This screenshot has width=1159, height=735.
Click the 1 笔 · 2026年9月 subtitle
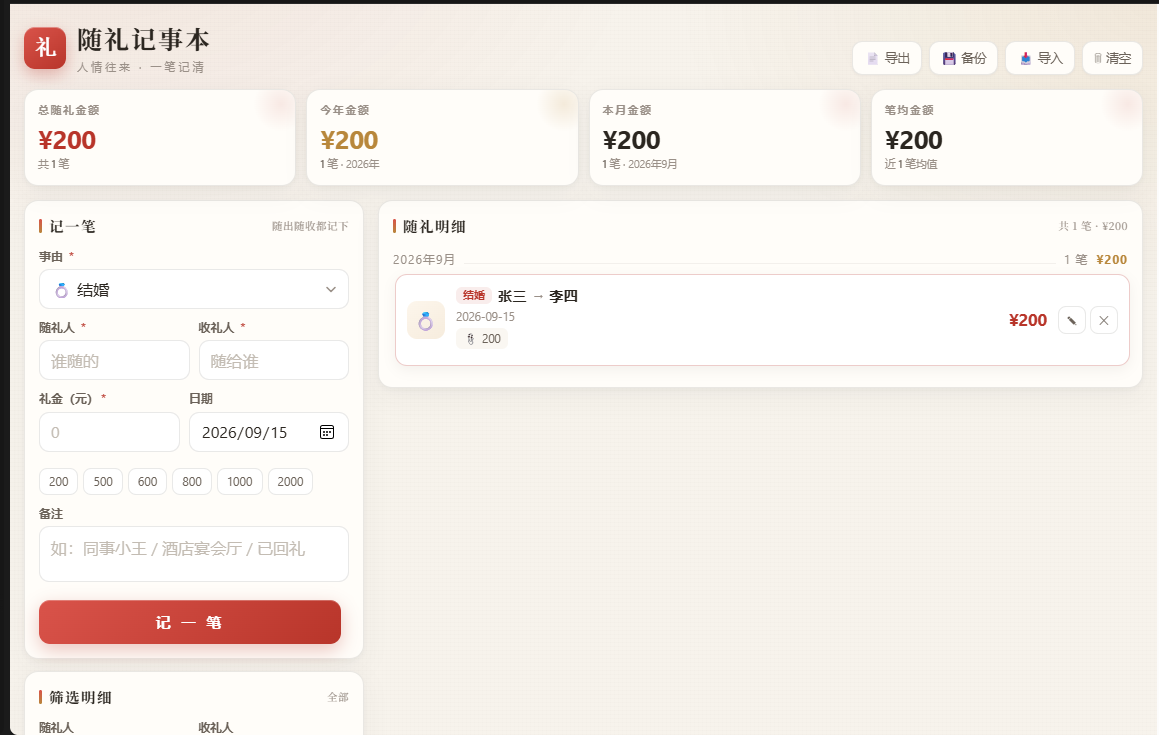point(639,164)
